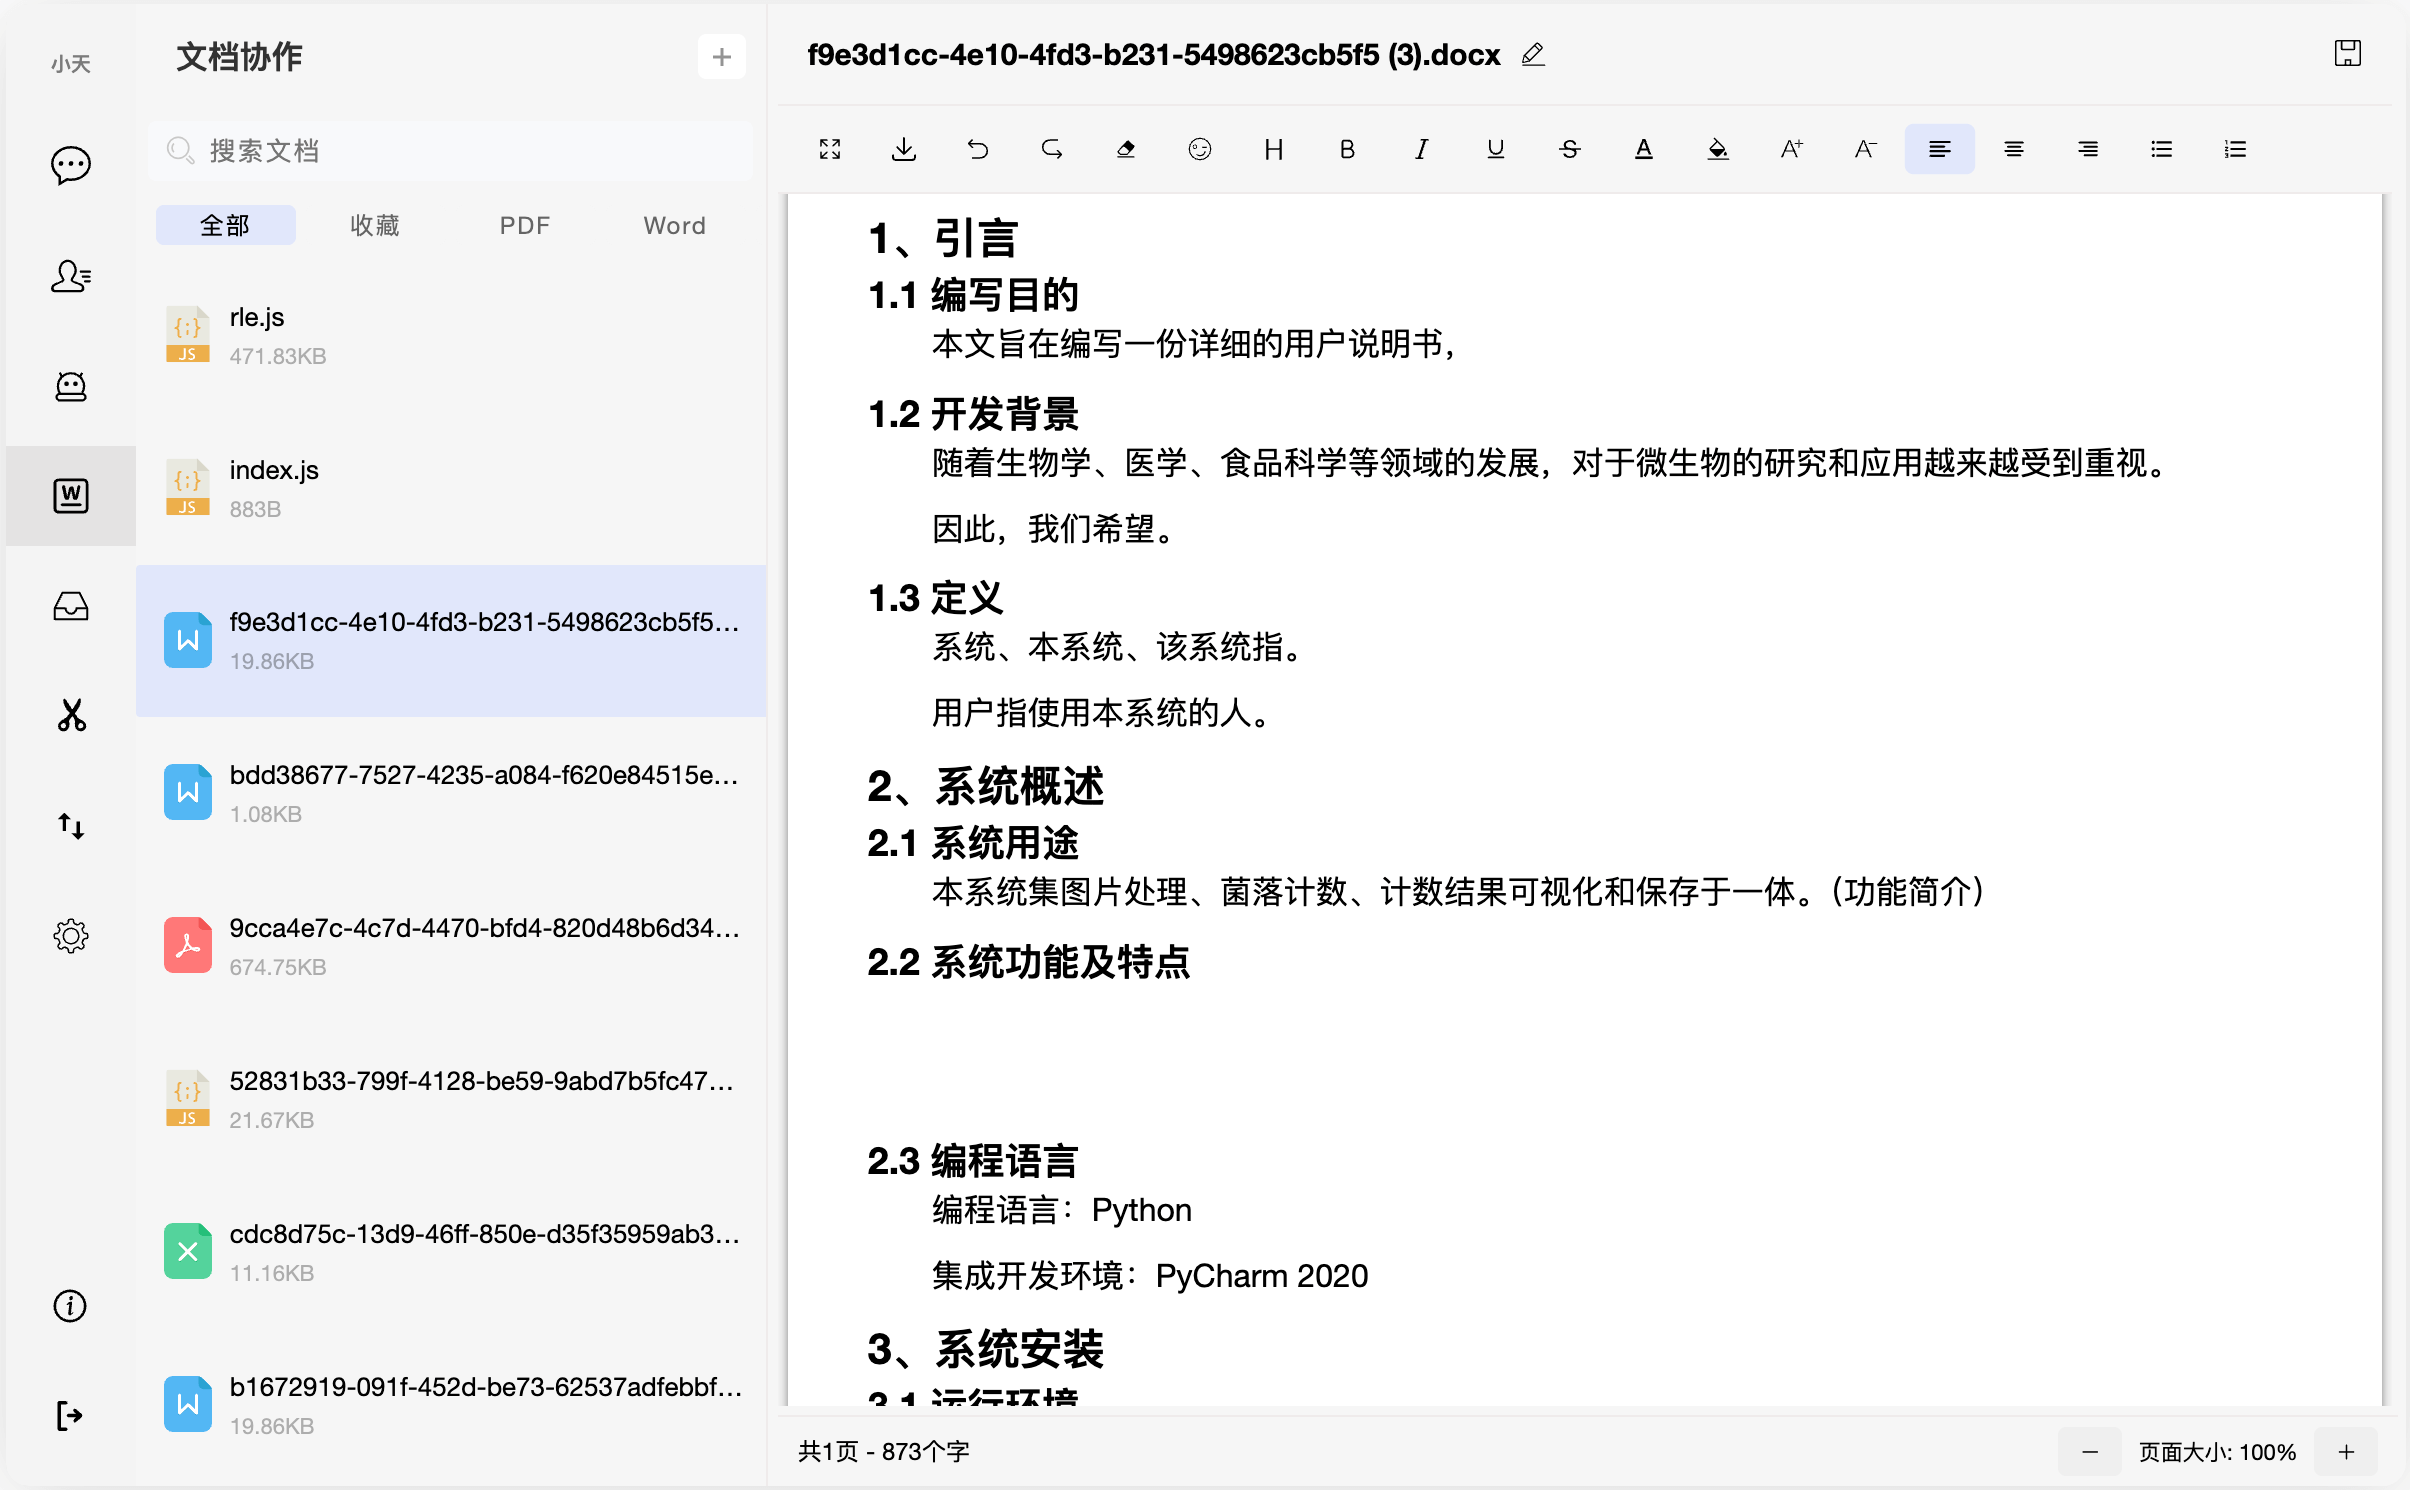Click the save disk icon

click(2347, 54)
